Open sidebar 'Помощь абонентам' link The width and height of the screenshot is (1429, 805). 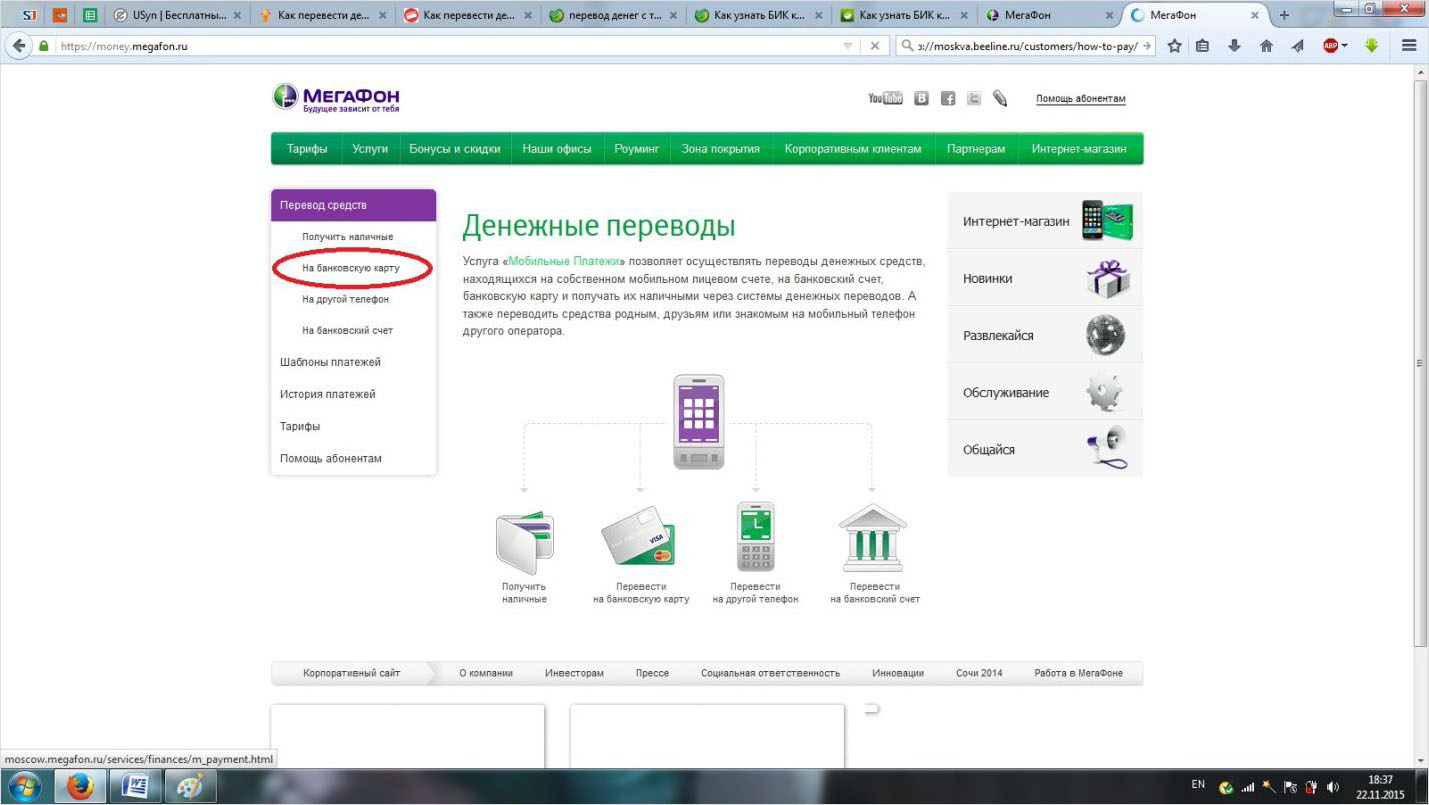(x=331, y=458)
